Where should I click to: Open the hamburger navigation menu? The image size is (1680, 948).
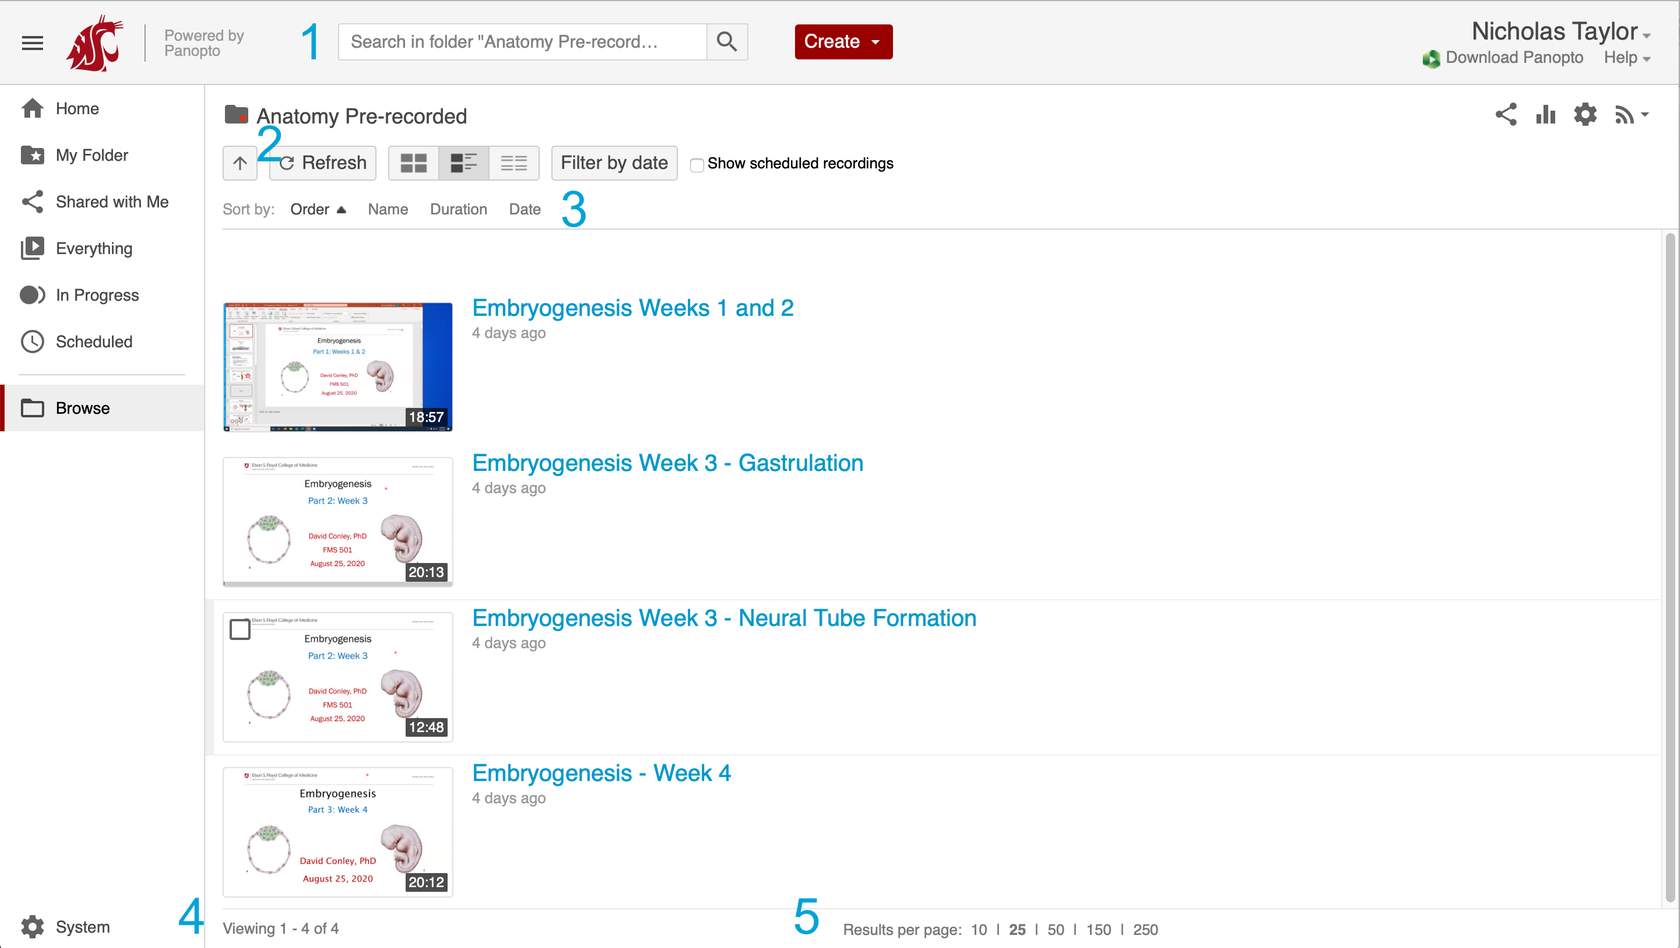32,42
